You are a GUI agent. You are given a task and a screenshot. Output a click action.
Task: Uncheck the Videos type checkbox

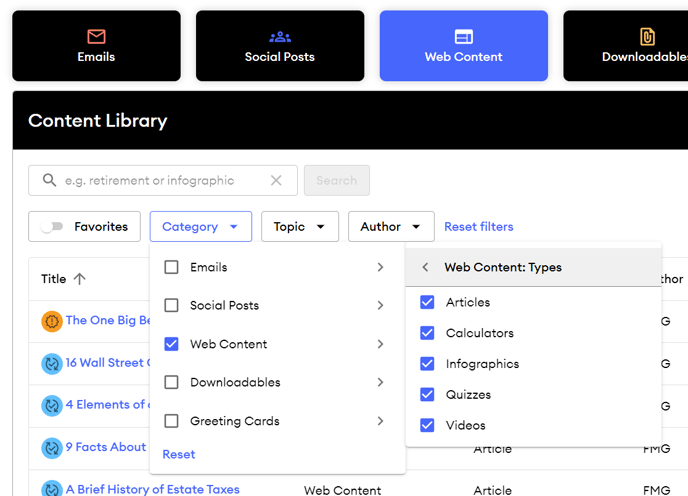coord(427,425)
